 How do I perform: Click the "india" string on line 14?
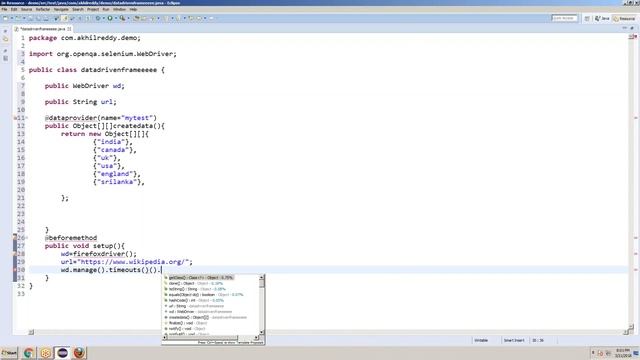tap(112, 142)
